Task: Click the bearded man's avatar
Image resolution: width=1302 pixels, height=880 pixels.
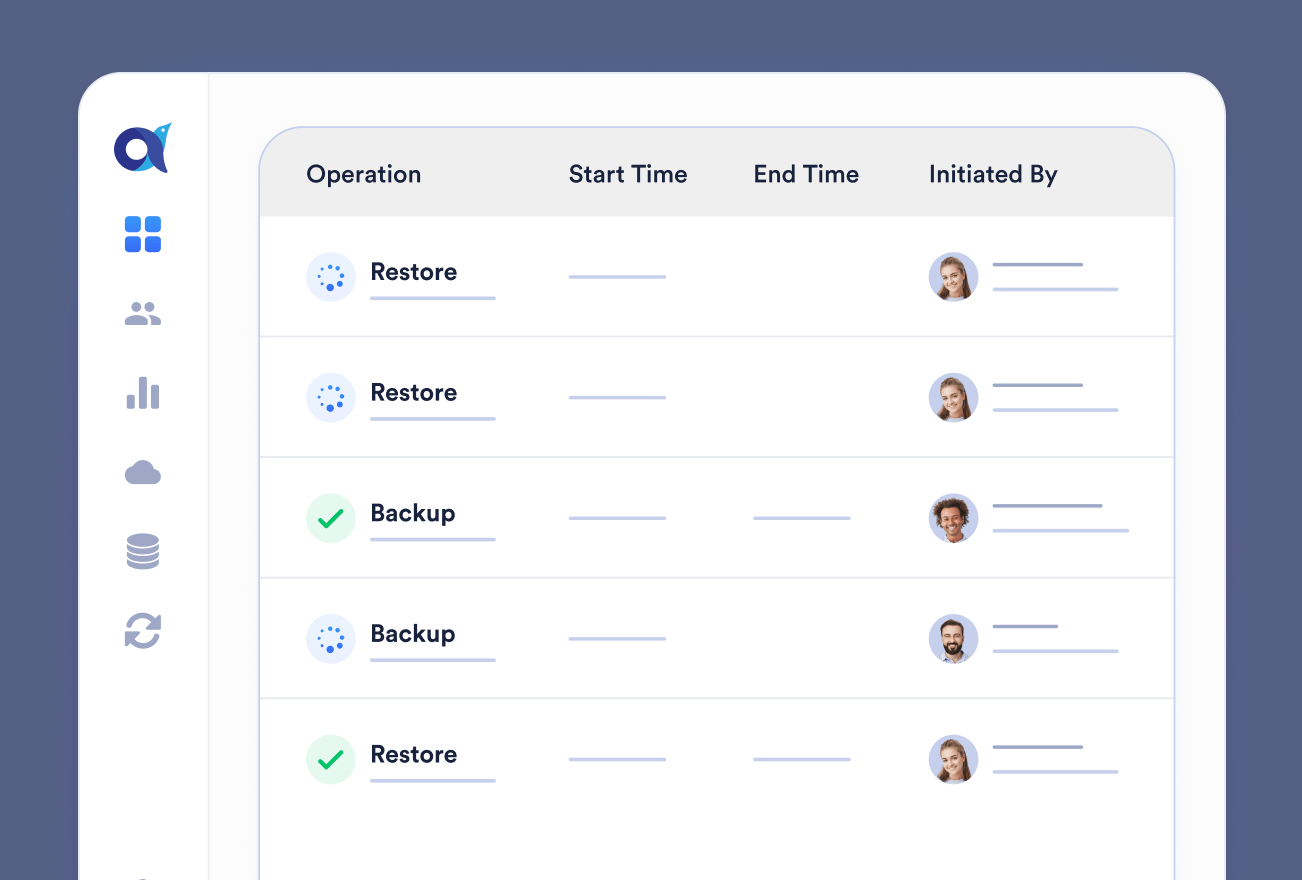Action: click(953, 639)
